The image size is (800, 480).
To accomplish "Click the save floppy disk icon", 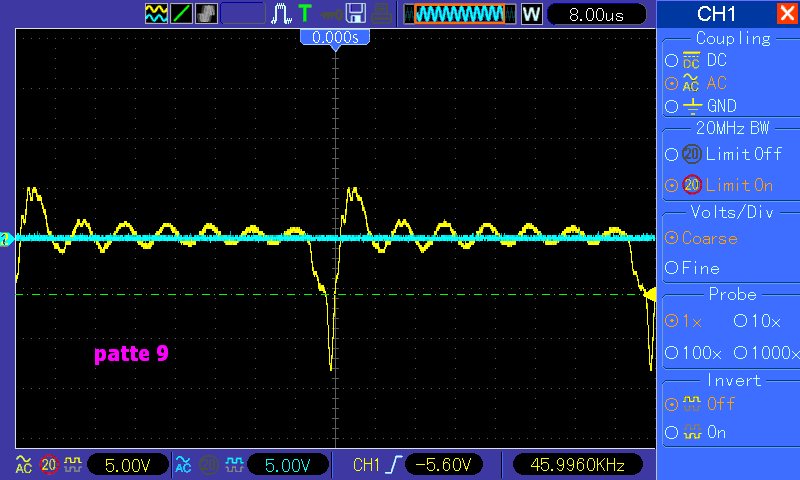I will pos(355,14).
